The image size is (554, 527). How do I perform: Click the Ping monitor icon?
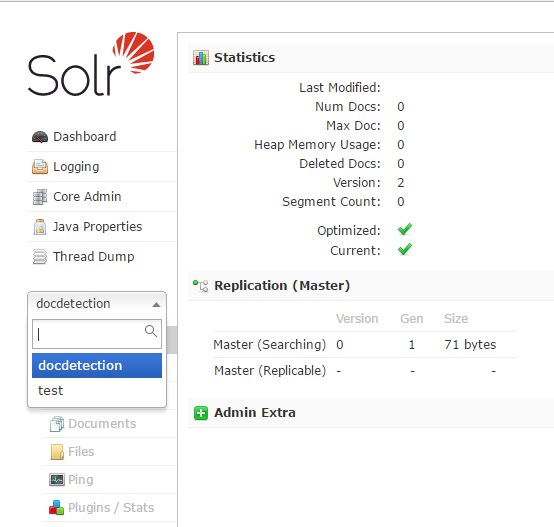[57, 480]
